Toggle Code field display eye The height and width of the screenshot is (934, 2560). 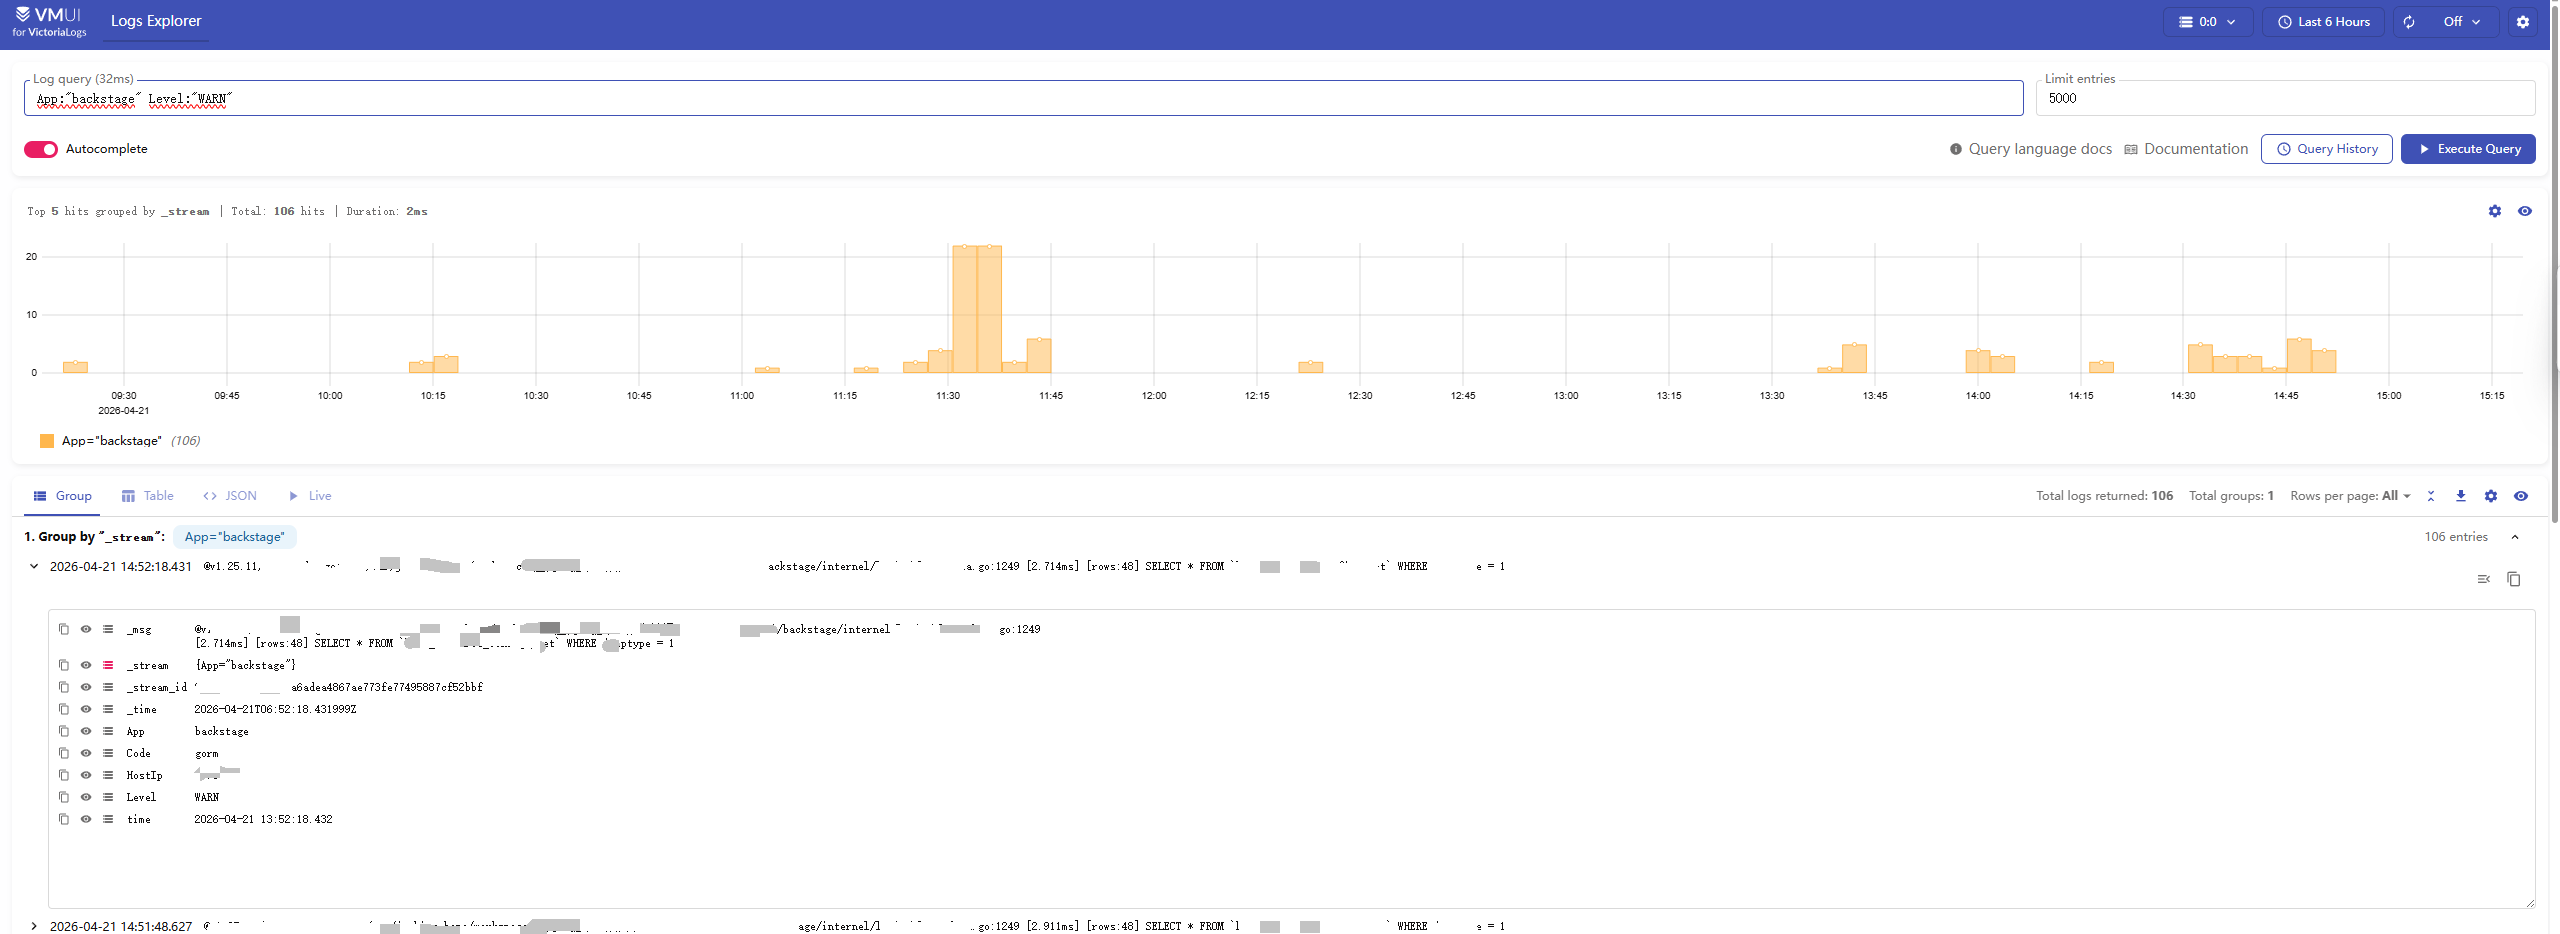[x=86, y=753]
